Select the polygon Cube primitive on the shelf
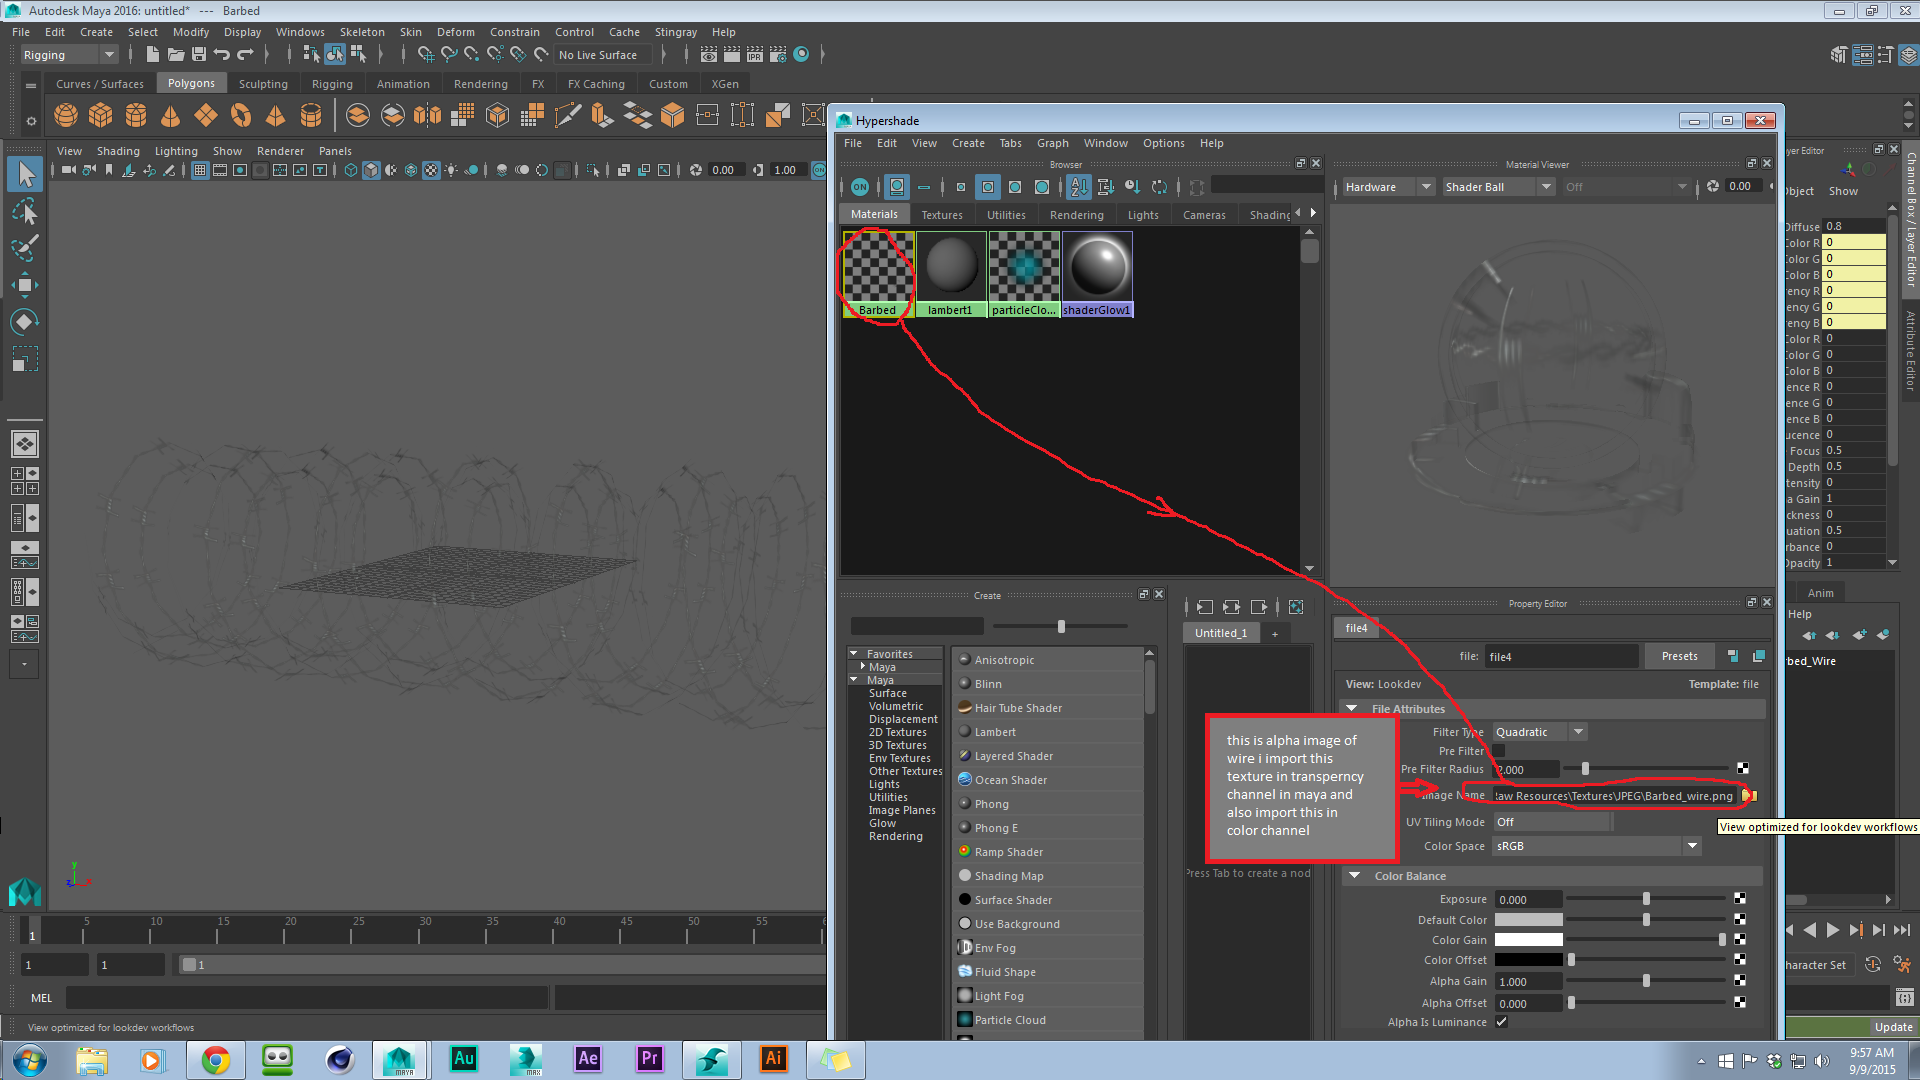This screenshot has width=1920, height=1080. pyautogui.click(x=100, y=115)
